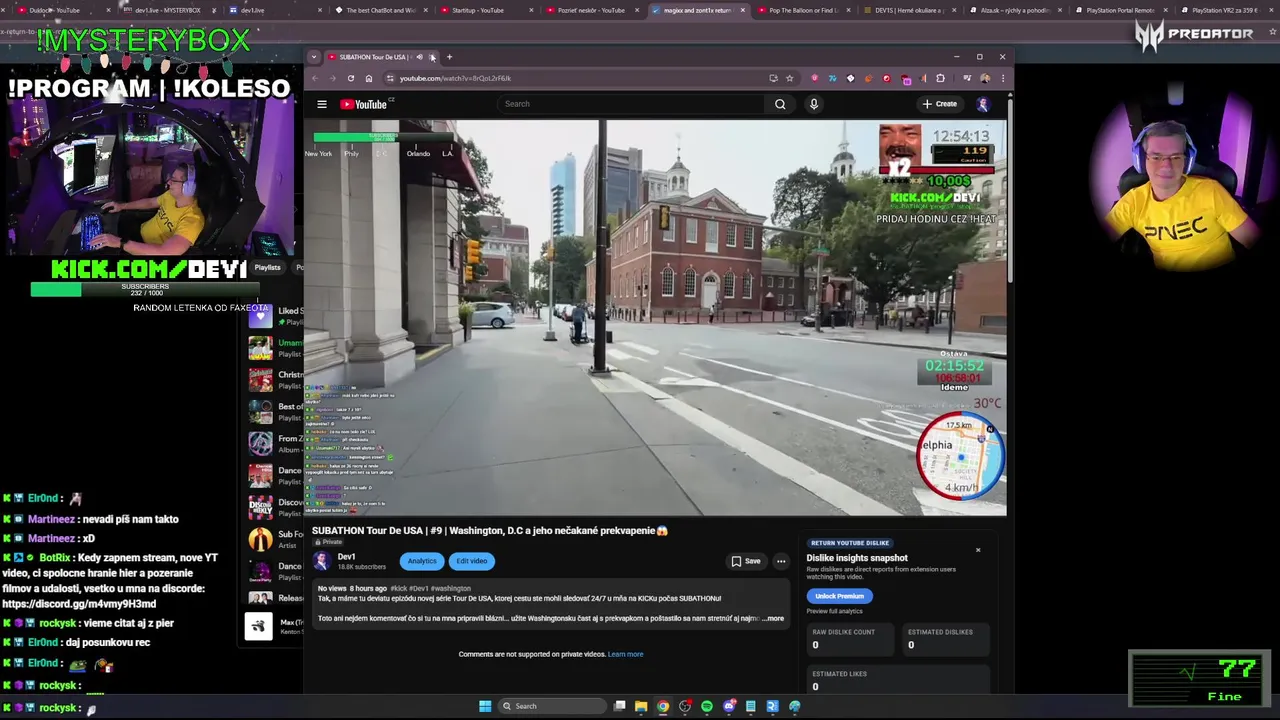The image size is (1280, 720).
Task: Click the Dev1 channel avatar
Action: coord(322,561)
